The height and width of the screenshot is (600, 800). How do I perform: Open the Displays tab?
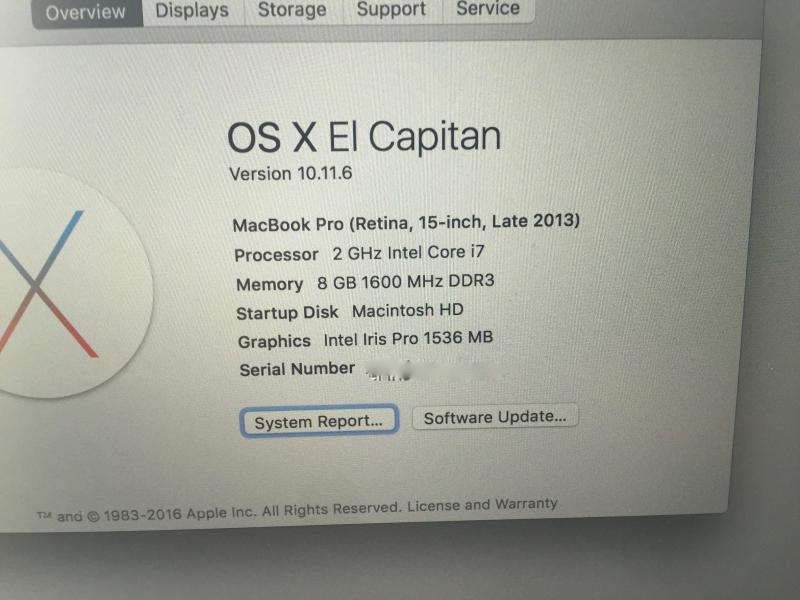192,11
